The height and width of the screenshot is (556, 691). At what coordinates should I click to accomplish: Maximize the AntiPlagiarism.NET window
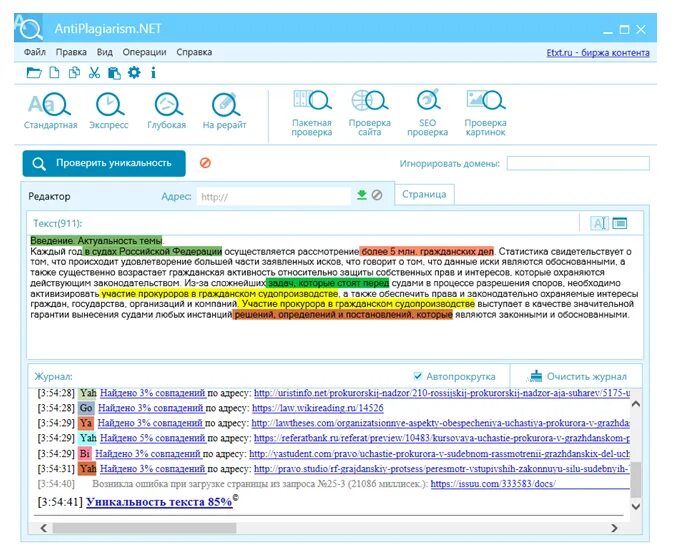click(624, 30)
